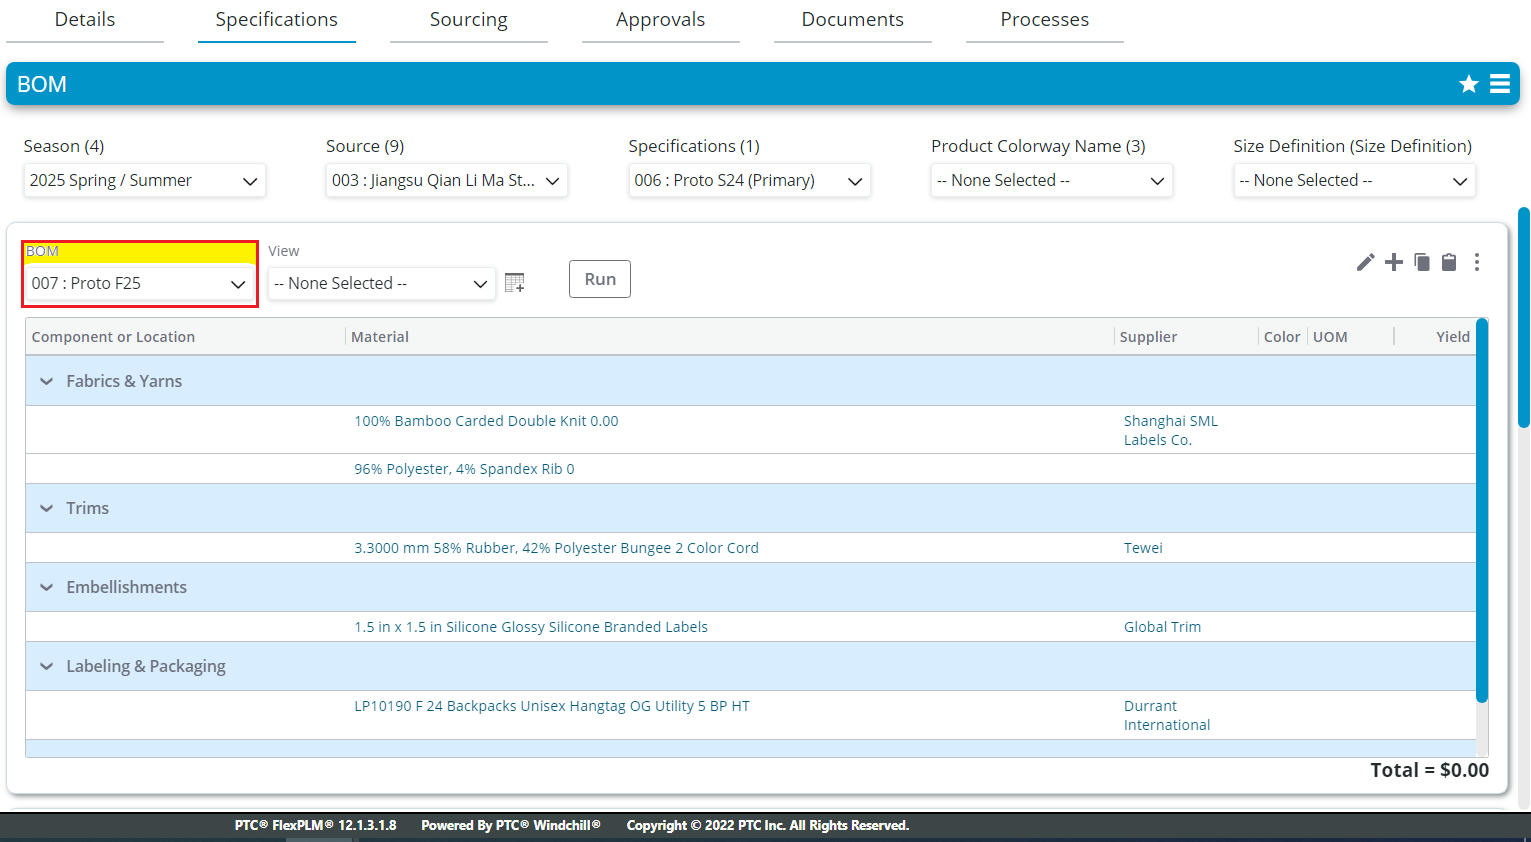
Task: Click the plus add BOM icon
Action: [x=1394, y=262]
